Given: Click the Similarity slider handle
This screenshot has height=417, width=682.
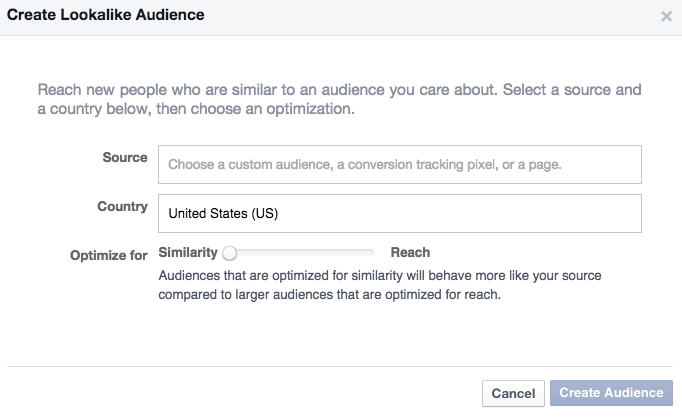Looking at the screenshot, I should (230, 253).
